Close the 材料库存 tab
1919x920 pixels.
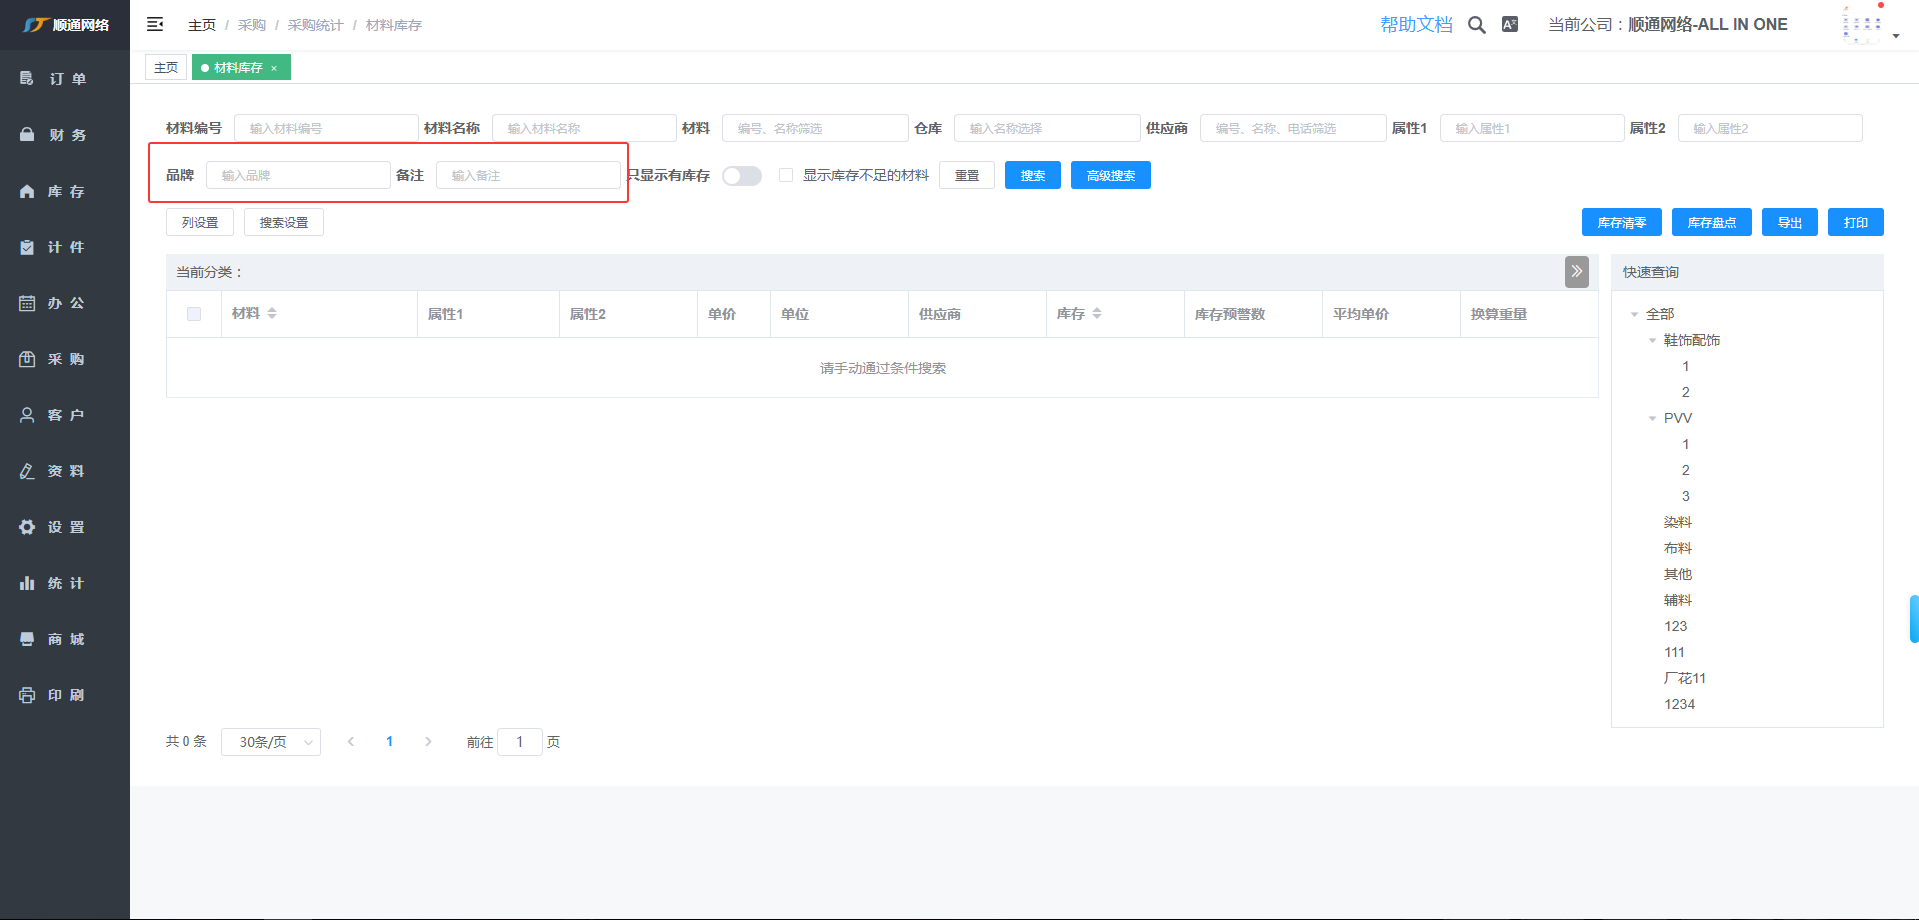(x=274, y=69)
